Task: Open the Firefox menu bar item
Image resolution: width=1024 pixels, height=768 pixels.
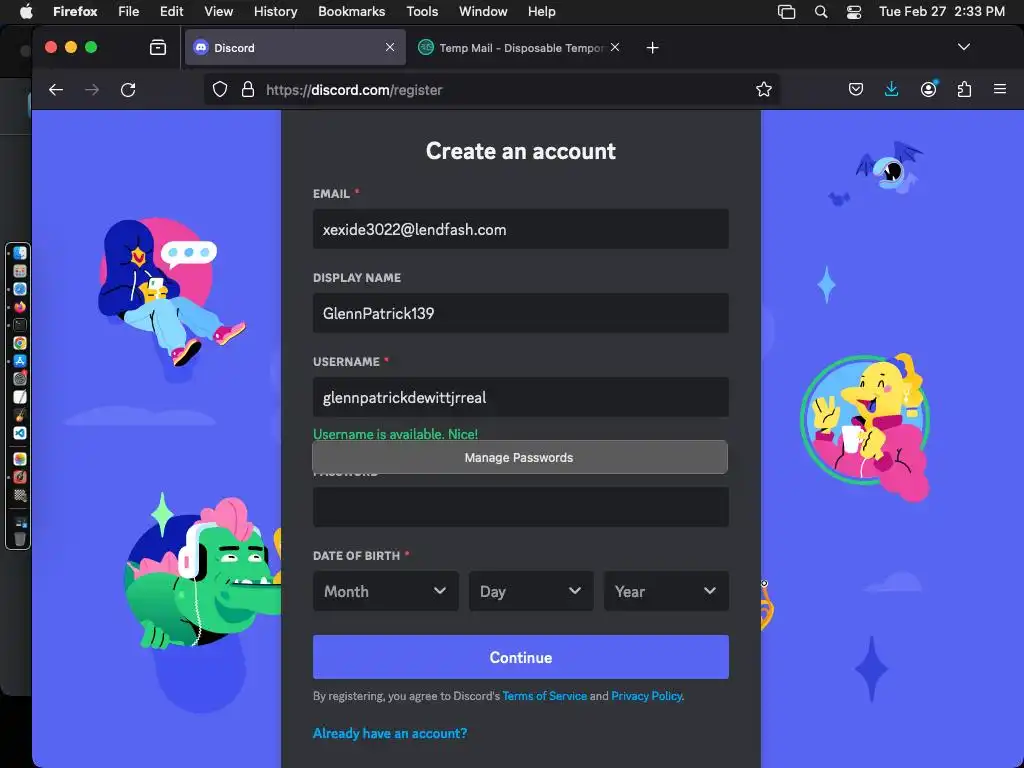Action: (75, 12)
